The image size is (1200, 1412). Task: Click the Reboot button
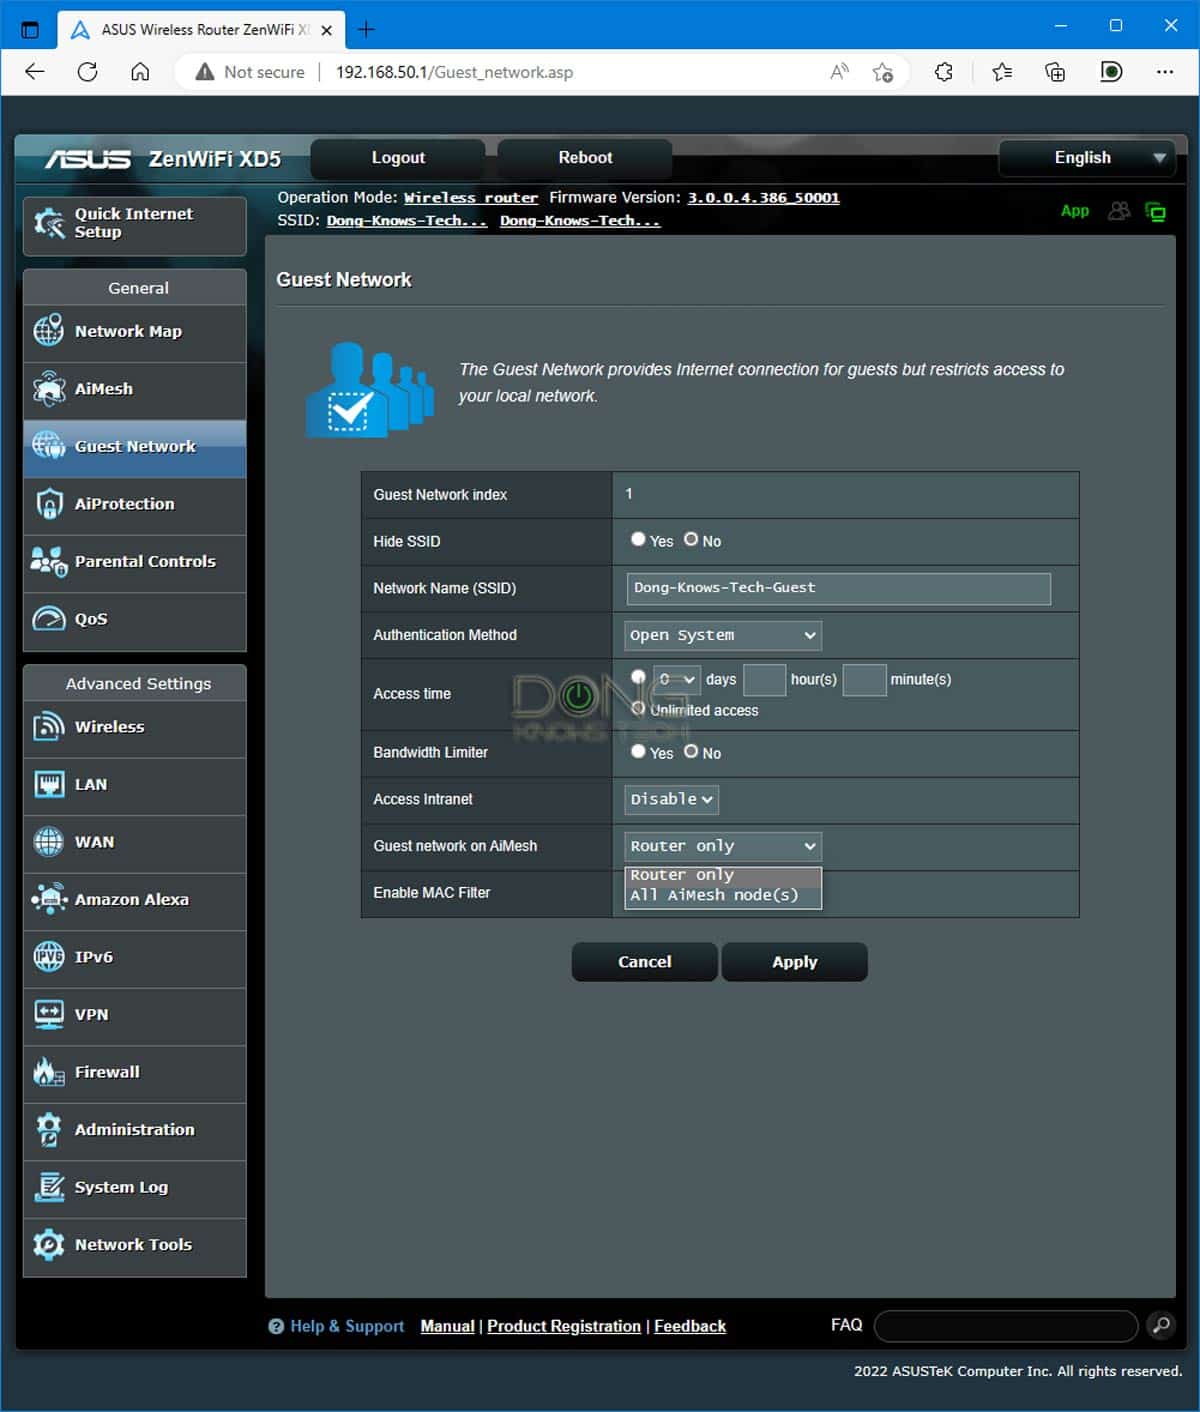tap(585, 158)
